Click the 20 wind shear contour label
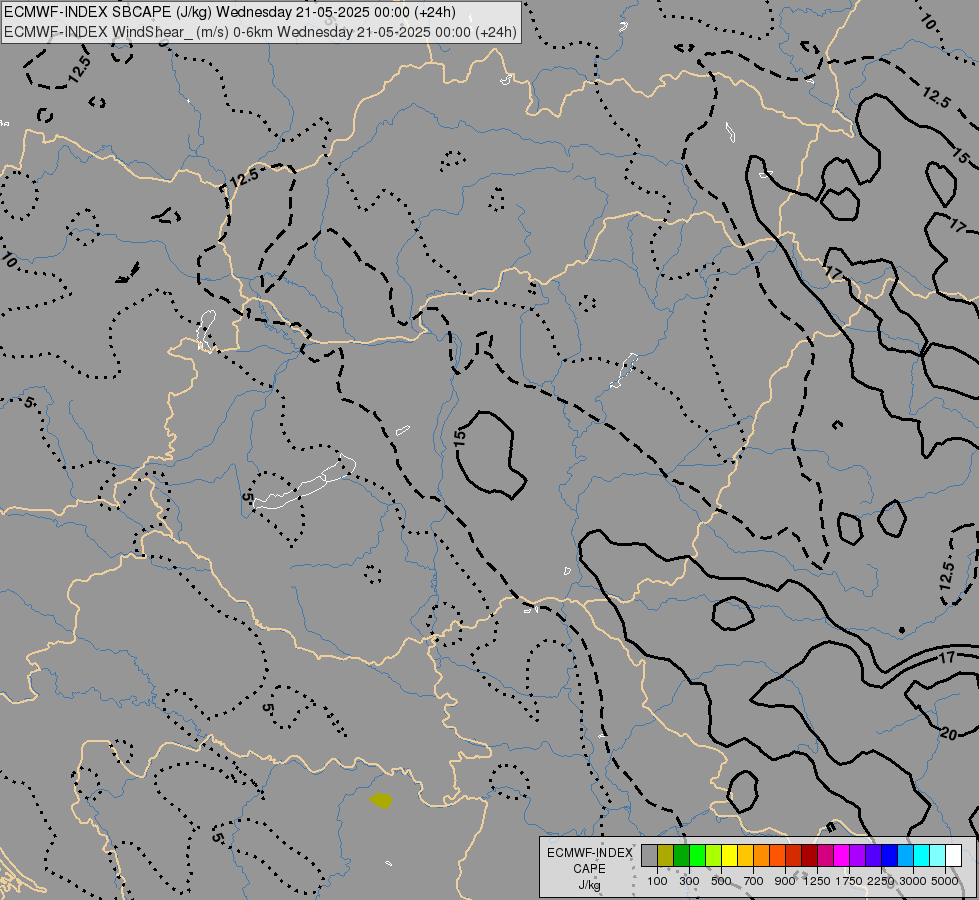The height and width of the screenshot is (900, 979). [x=948, y=734]
